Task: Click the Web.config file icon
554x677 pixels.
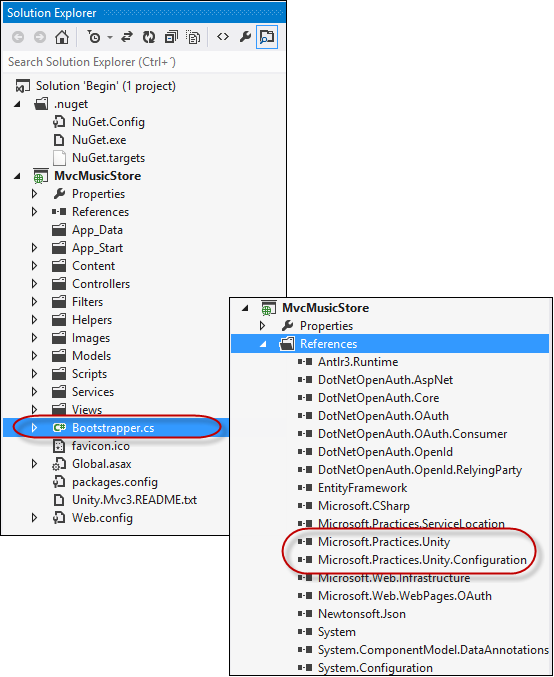Action: click(59, 518)
